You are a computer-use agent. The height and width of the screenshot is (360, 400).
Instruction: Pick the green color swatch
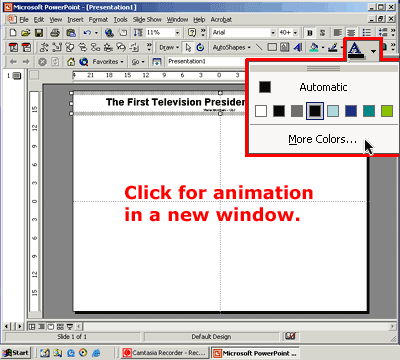coord(387,111)
